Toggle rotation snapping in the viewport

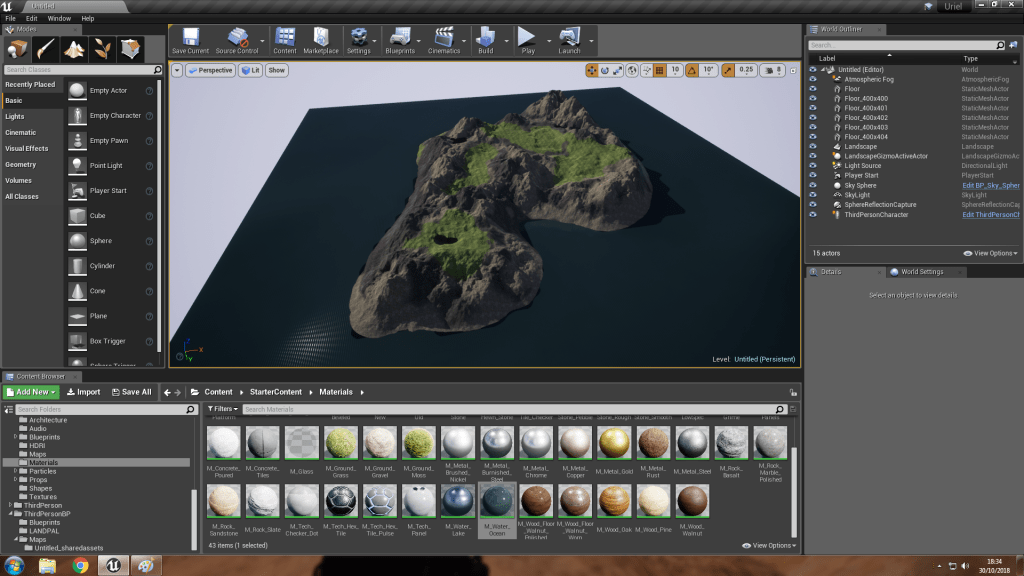click(x=692, y=70)
